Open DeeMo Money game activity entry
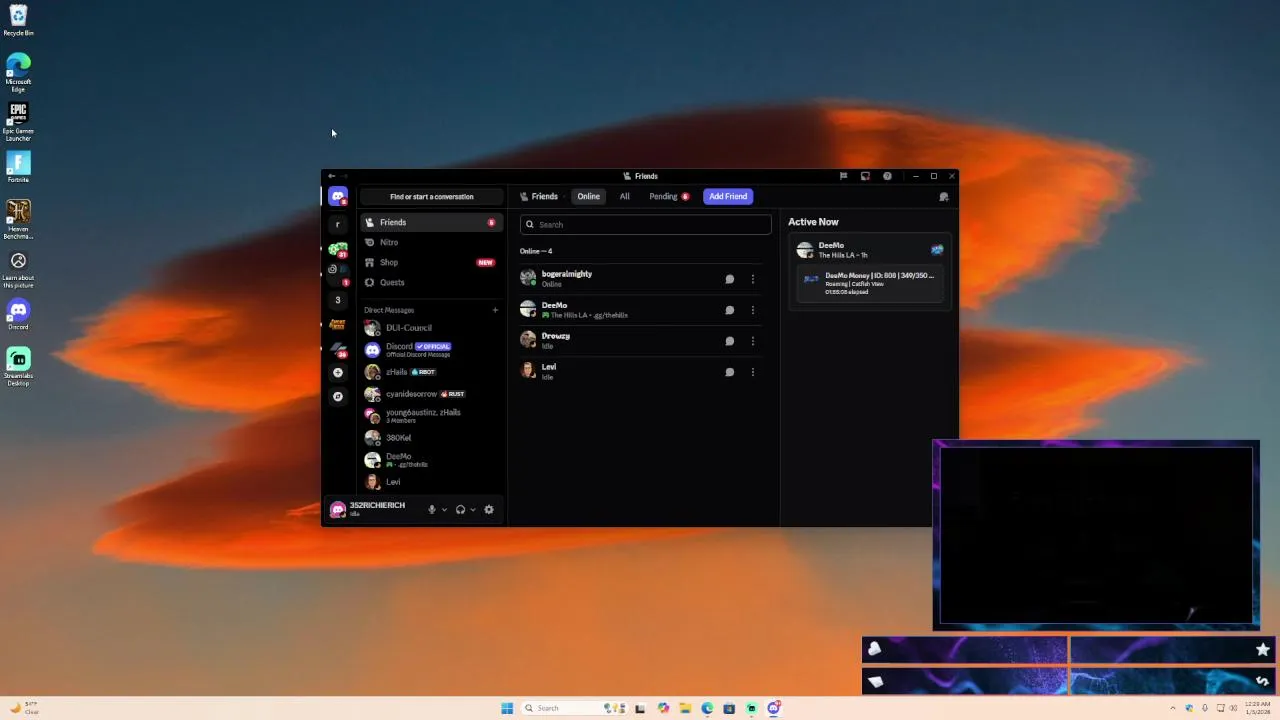 tap(870, 284)
